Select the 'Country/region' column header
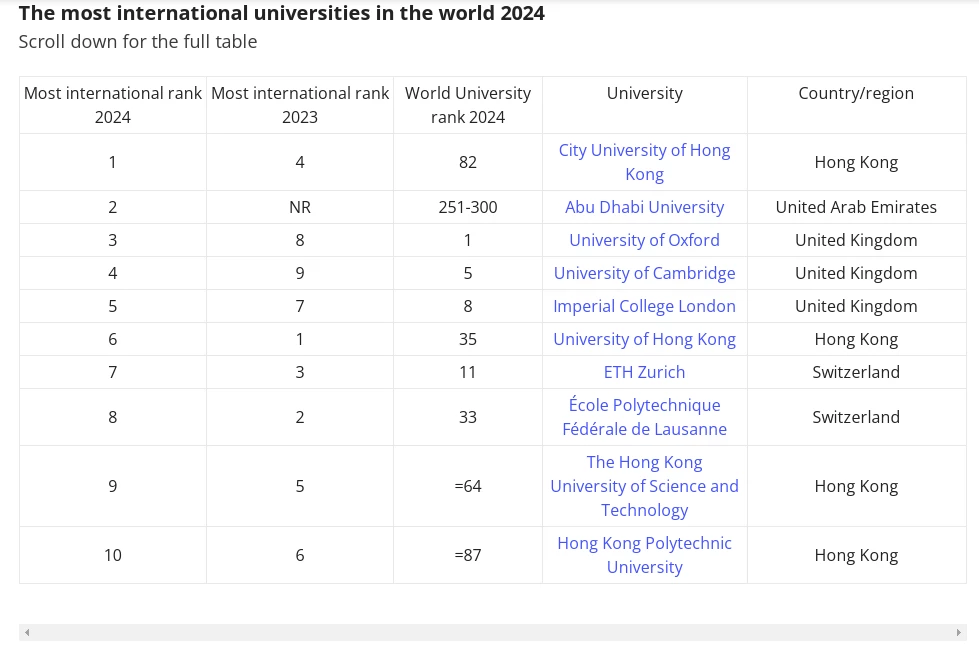Screen dimensions: 979x647 pos(856,105)
